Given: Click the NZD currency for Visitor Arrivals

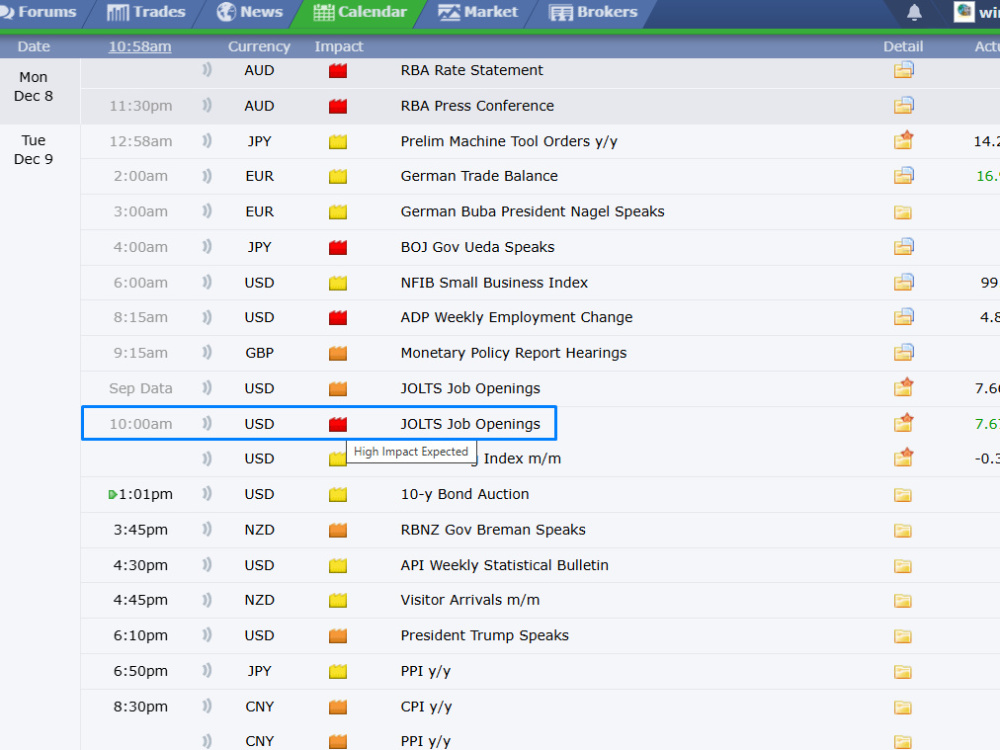Looking at the screenshot, I should [260, 600].
